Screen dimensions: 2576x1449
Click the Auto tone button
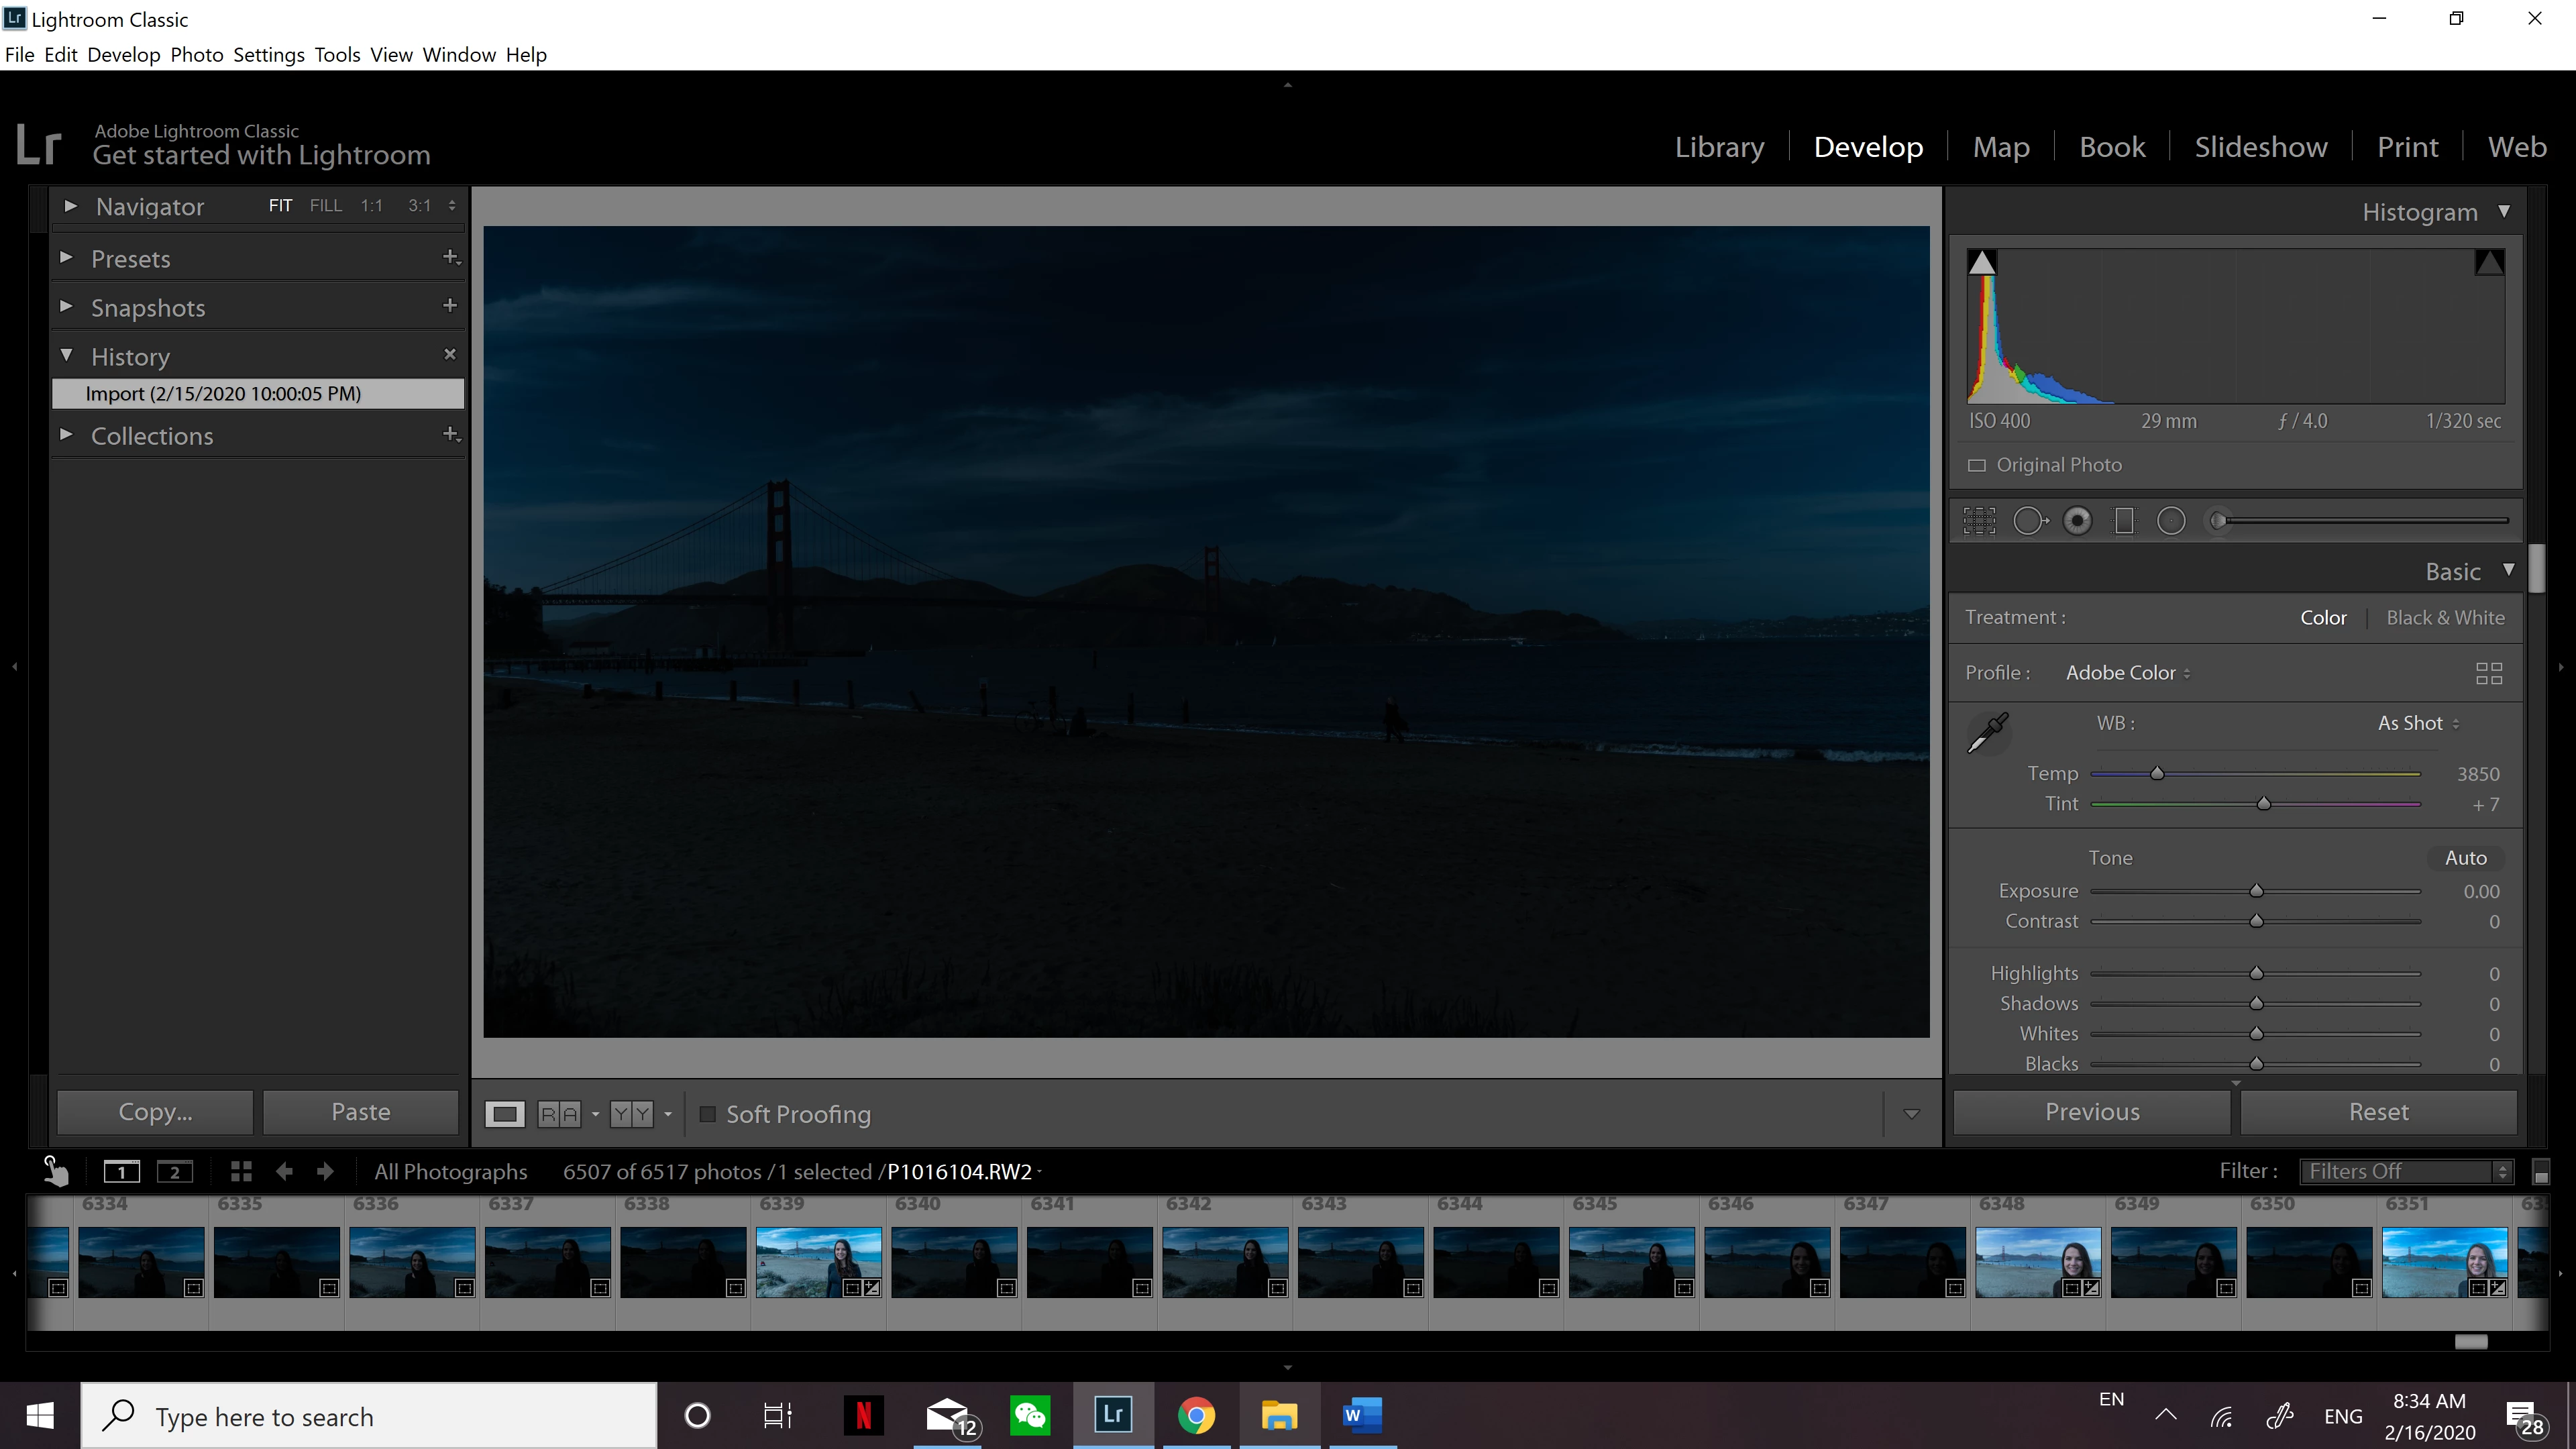coord(2465,858)
